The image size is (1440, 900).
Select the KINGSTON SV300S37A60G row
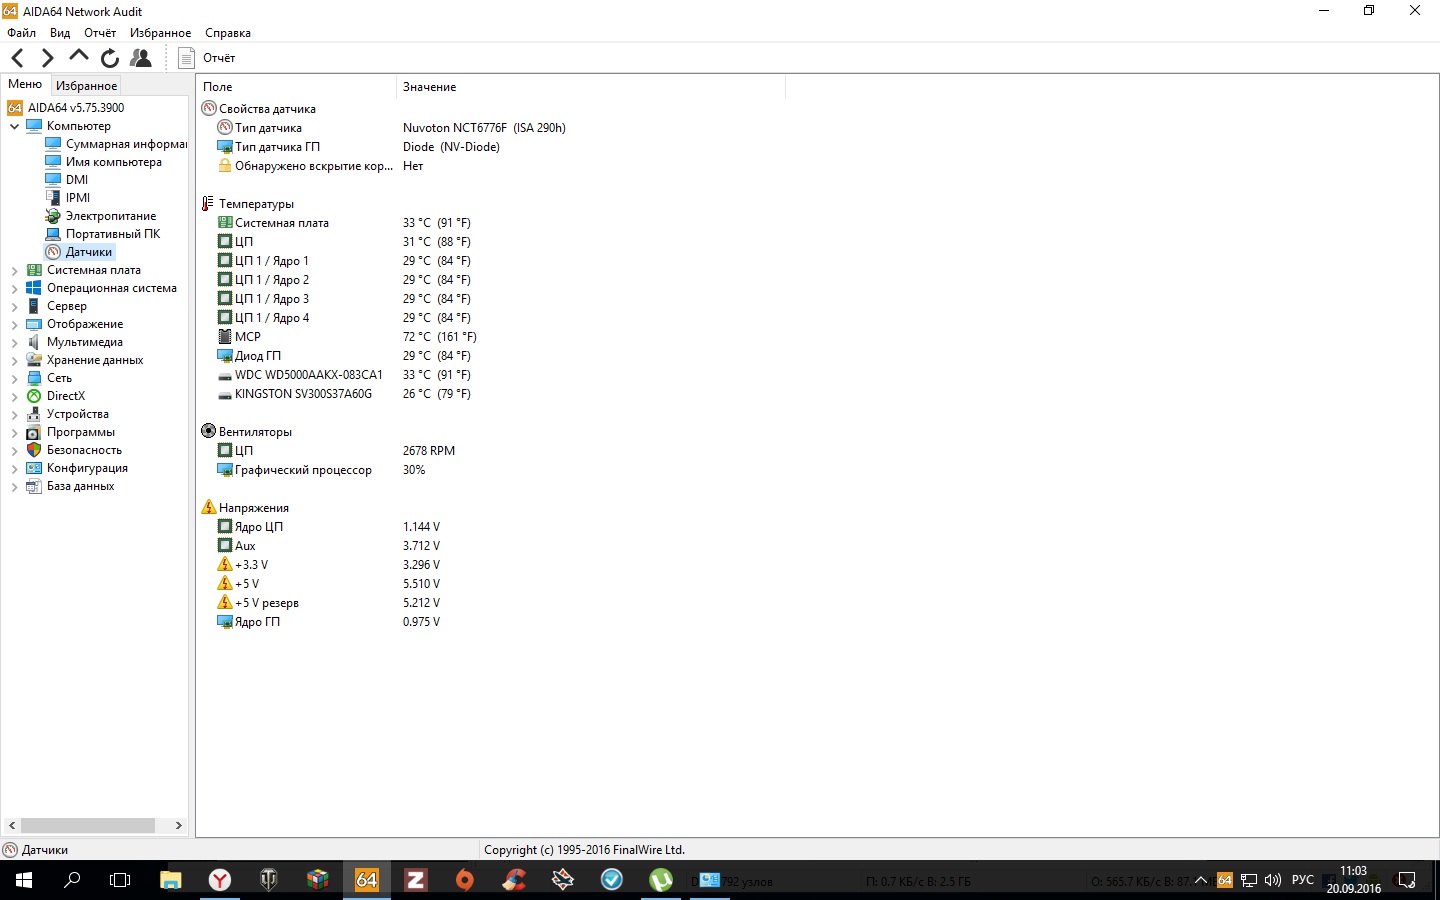click(303, 394)
